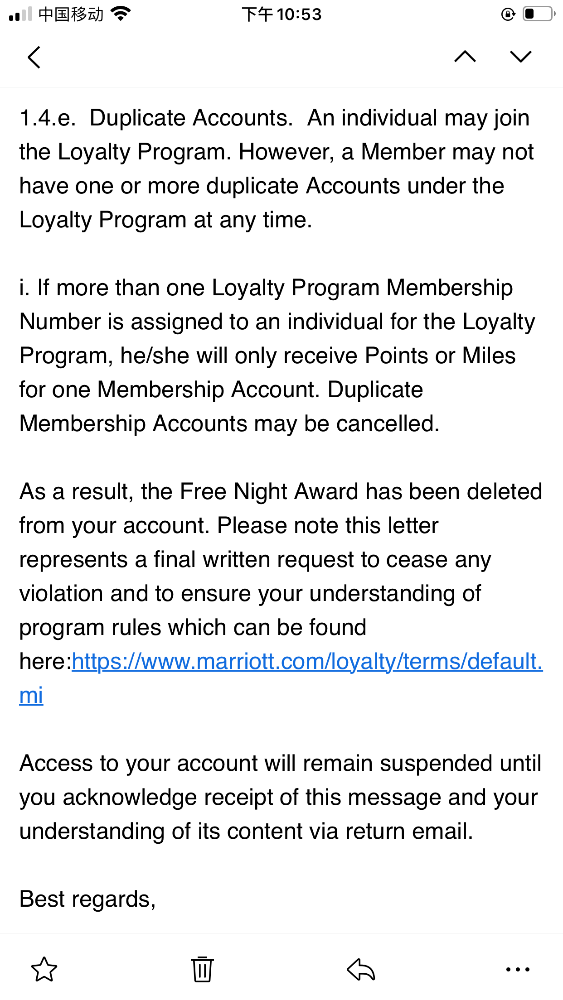This screenshot has width=563, height=1000.
Task: Tap the Wi-Fi status icon
Action: tap(120, 14)
